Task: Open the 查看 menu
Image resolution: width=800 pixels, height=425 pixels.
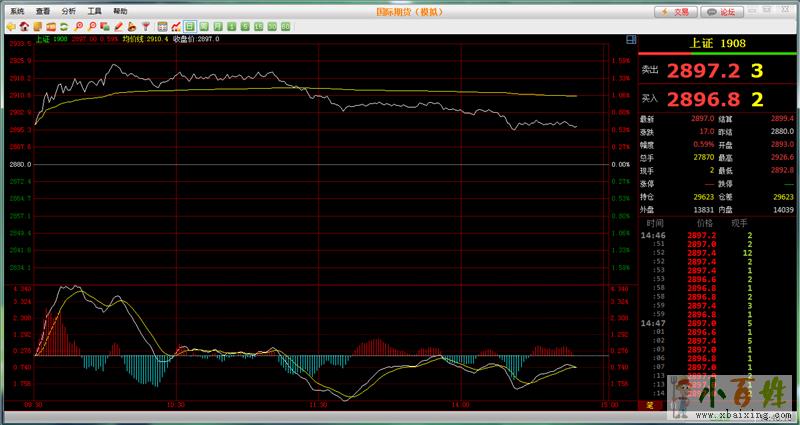Action: [x=42, y=10]
